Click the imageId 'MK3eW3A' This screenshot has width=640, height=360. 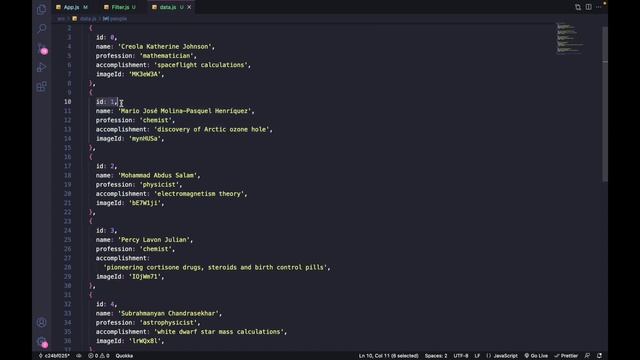pos(145,74)
